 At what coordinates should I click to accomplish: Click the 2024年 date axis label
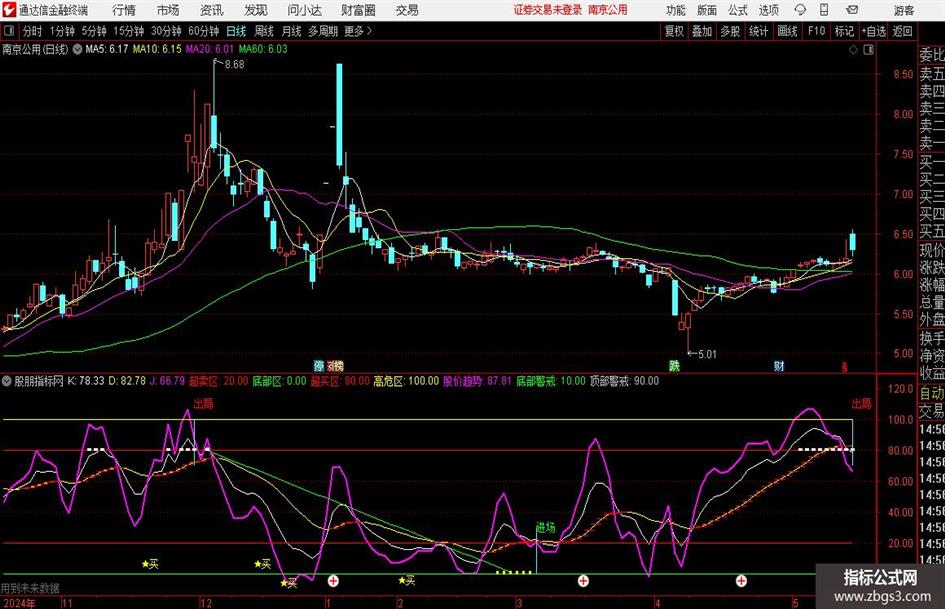coord(18,603)
